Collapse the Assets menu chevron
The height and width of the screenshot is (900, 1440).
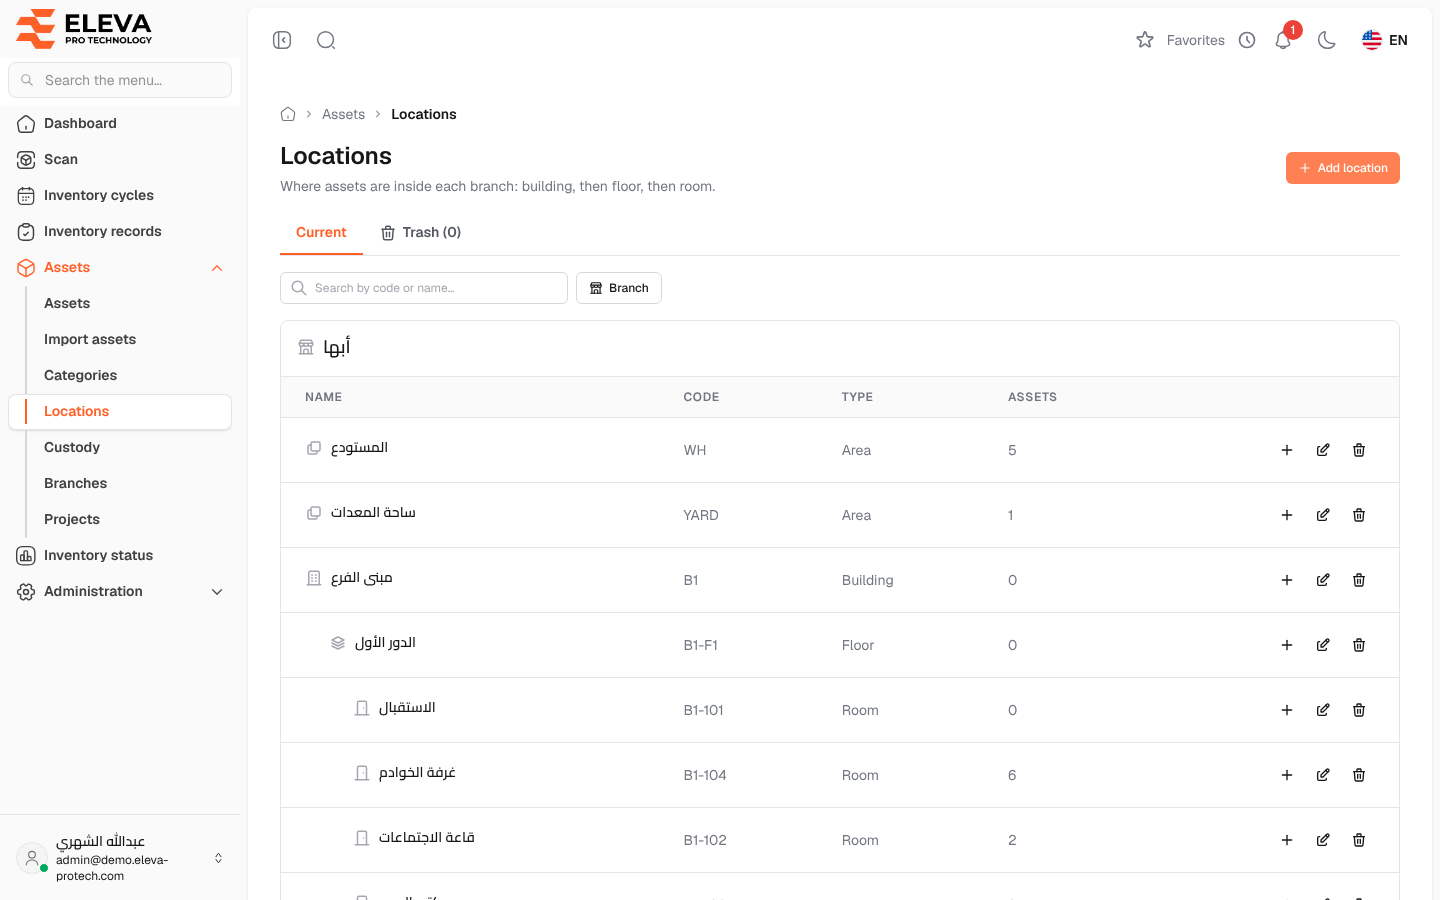(x=217, y=268)
